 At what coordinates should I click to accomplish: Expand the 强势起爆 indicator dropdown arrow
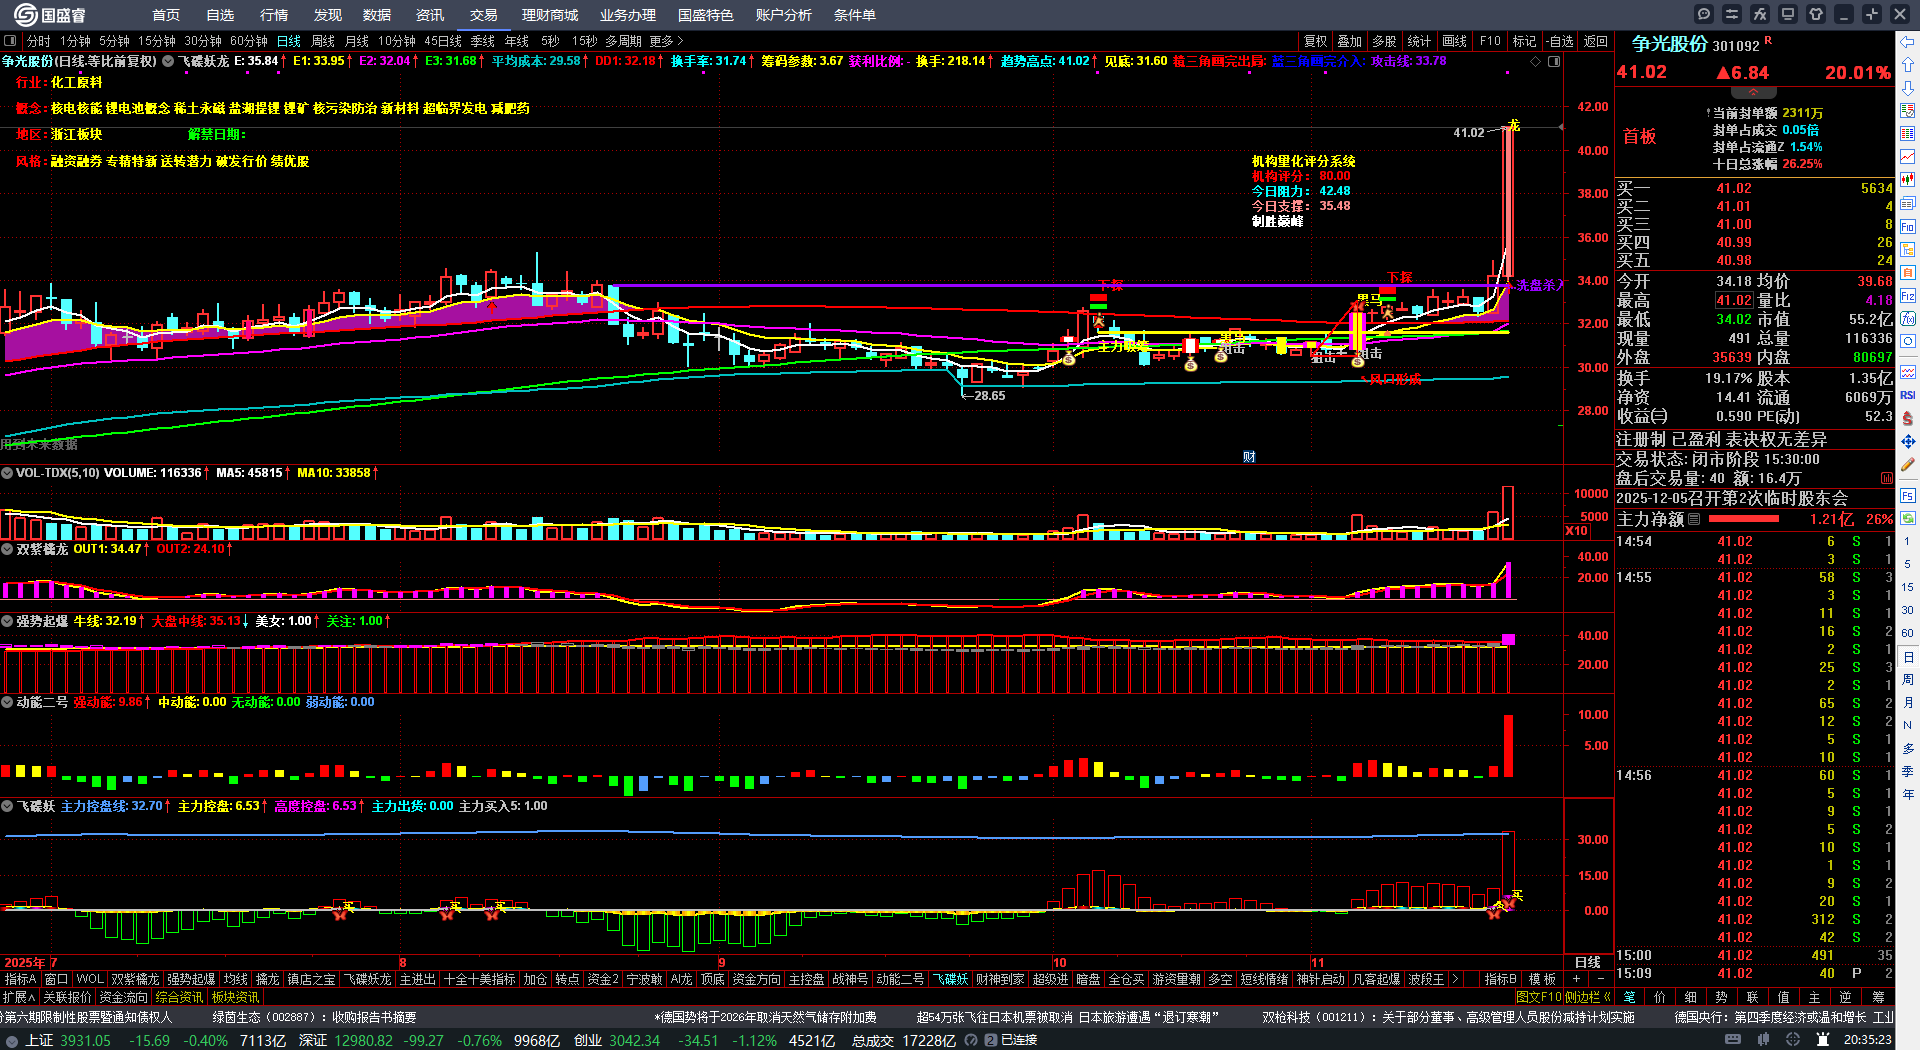[7, 621]
